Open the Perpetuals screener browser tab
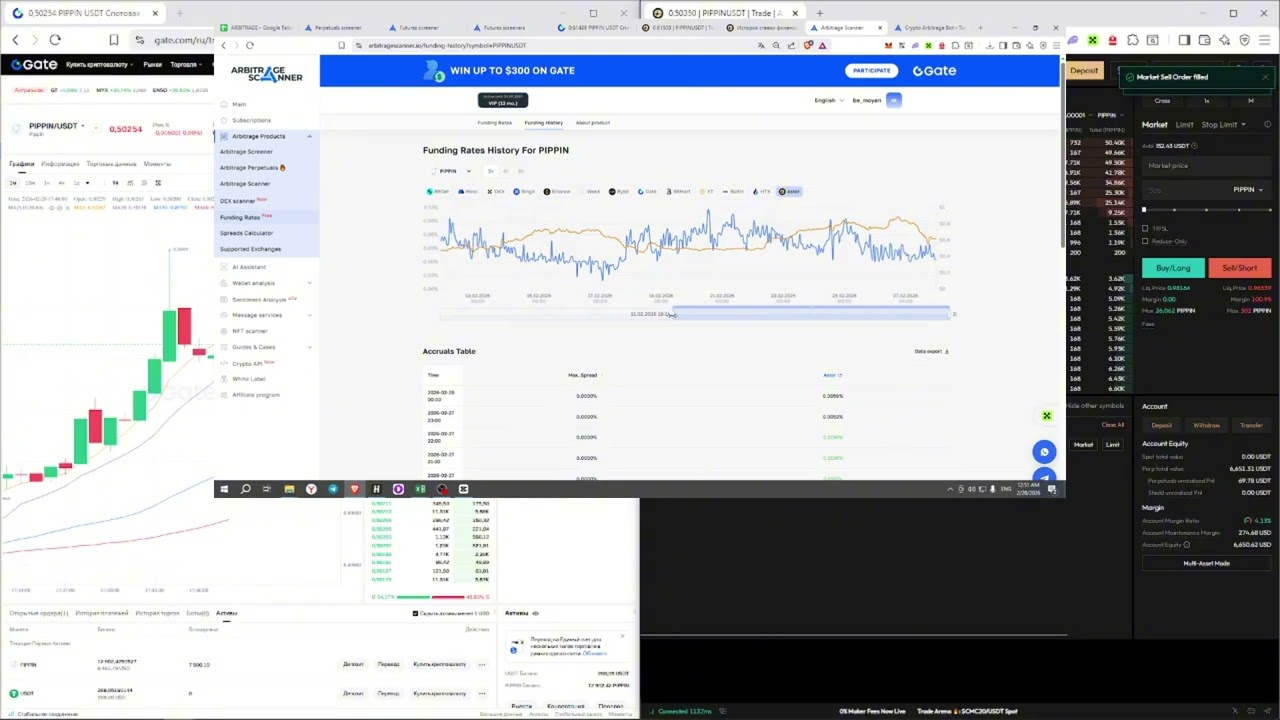The height and width of the screenshot is (720, 1280). (340, 28)
